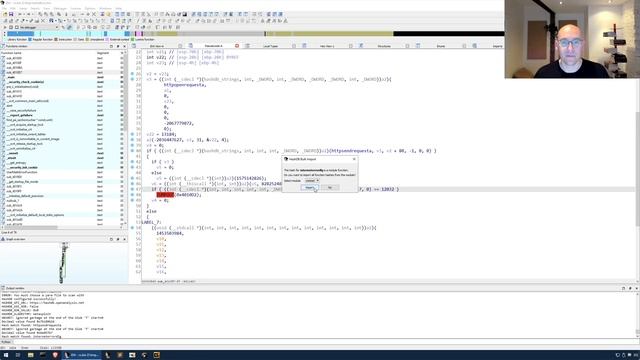Switch to the Structures tab
This screenshot has width=640, height=360.
coord(384,46)
